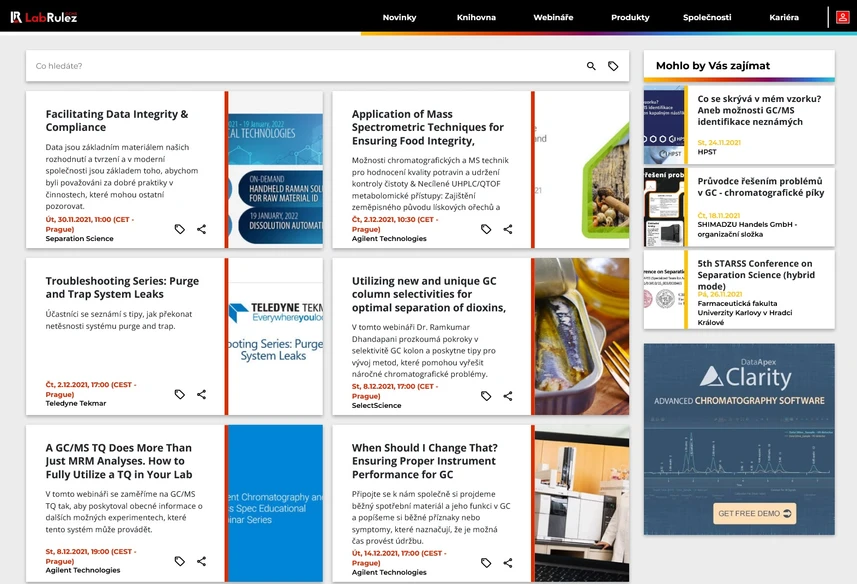The height and width of the screenshot is (584, 857).
Task: Click nuts thumbnail on Mass Spectrometric card
Action: click(582, 169)
